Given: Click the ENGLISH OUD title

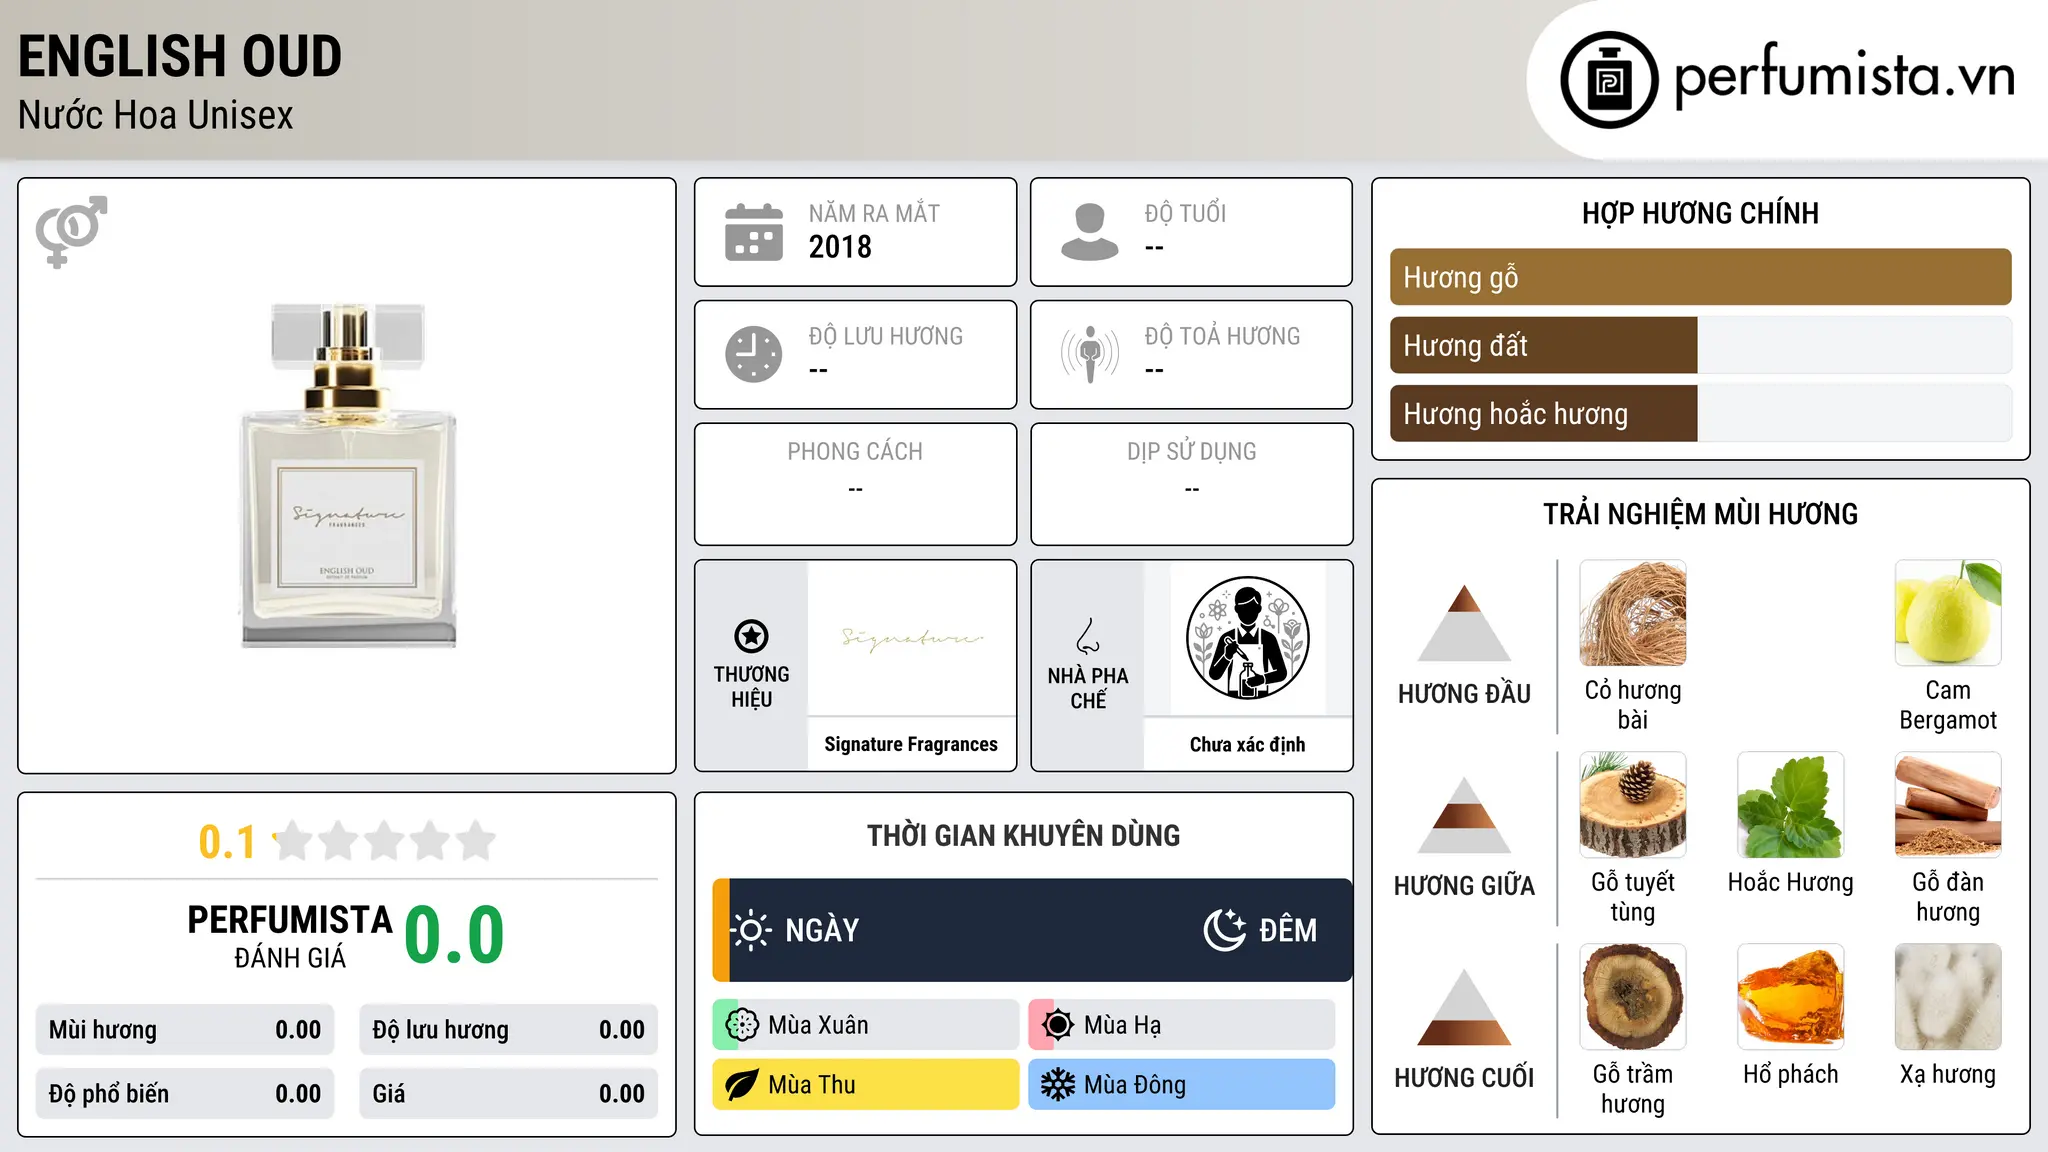Looking at the screenshot, I should coord(180,56).
